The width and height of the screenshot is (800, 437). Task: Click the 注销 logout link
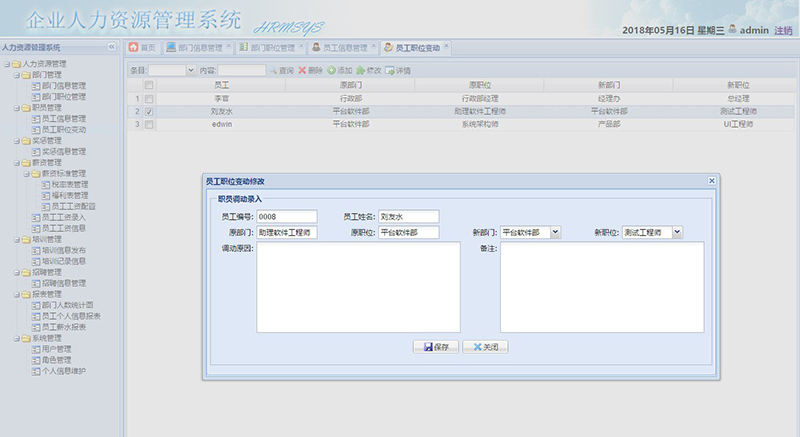[x=783, y=31]
